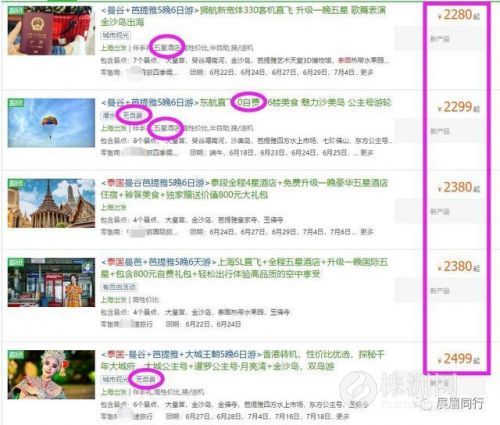The image size is (500, 425).
Task: Open the parasailing parachute thumbnail
Action: tap(51, 123)
